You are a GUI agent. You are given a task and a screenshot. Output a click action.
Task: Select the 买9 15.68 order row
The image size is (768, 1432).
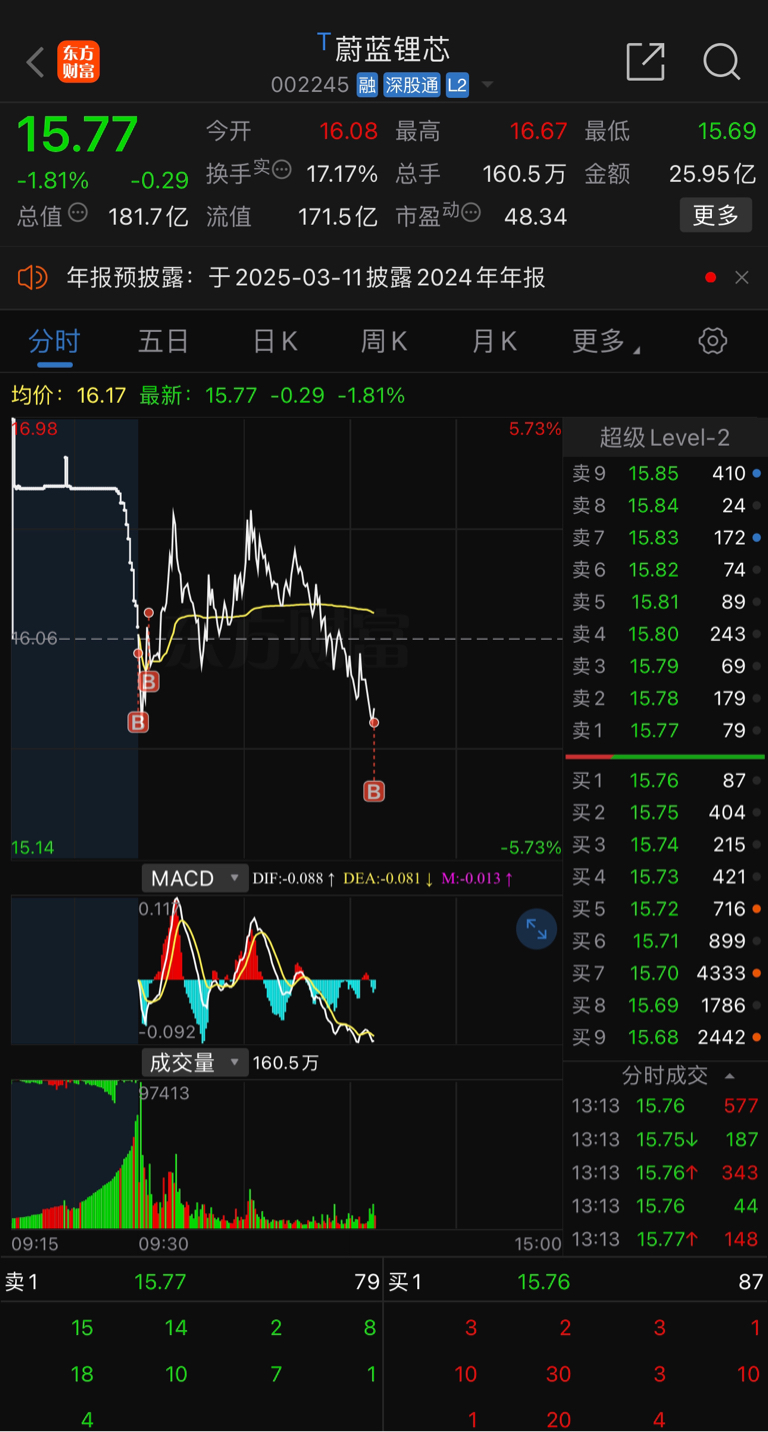coord(665,1037)
